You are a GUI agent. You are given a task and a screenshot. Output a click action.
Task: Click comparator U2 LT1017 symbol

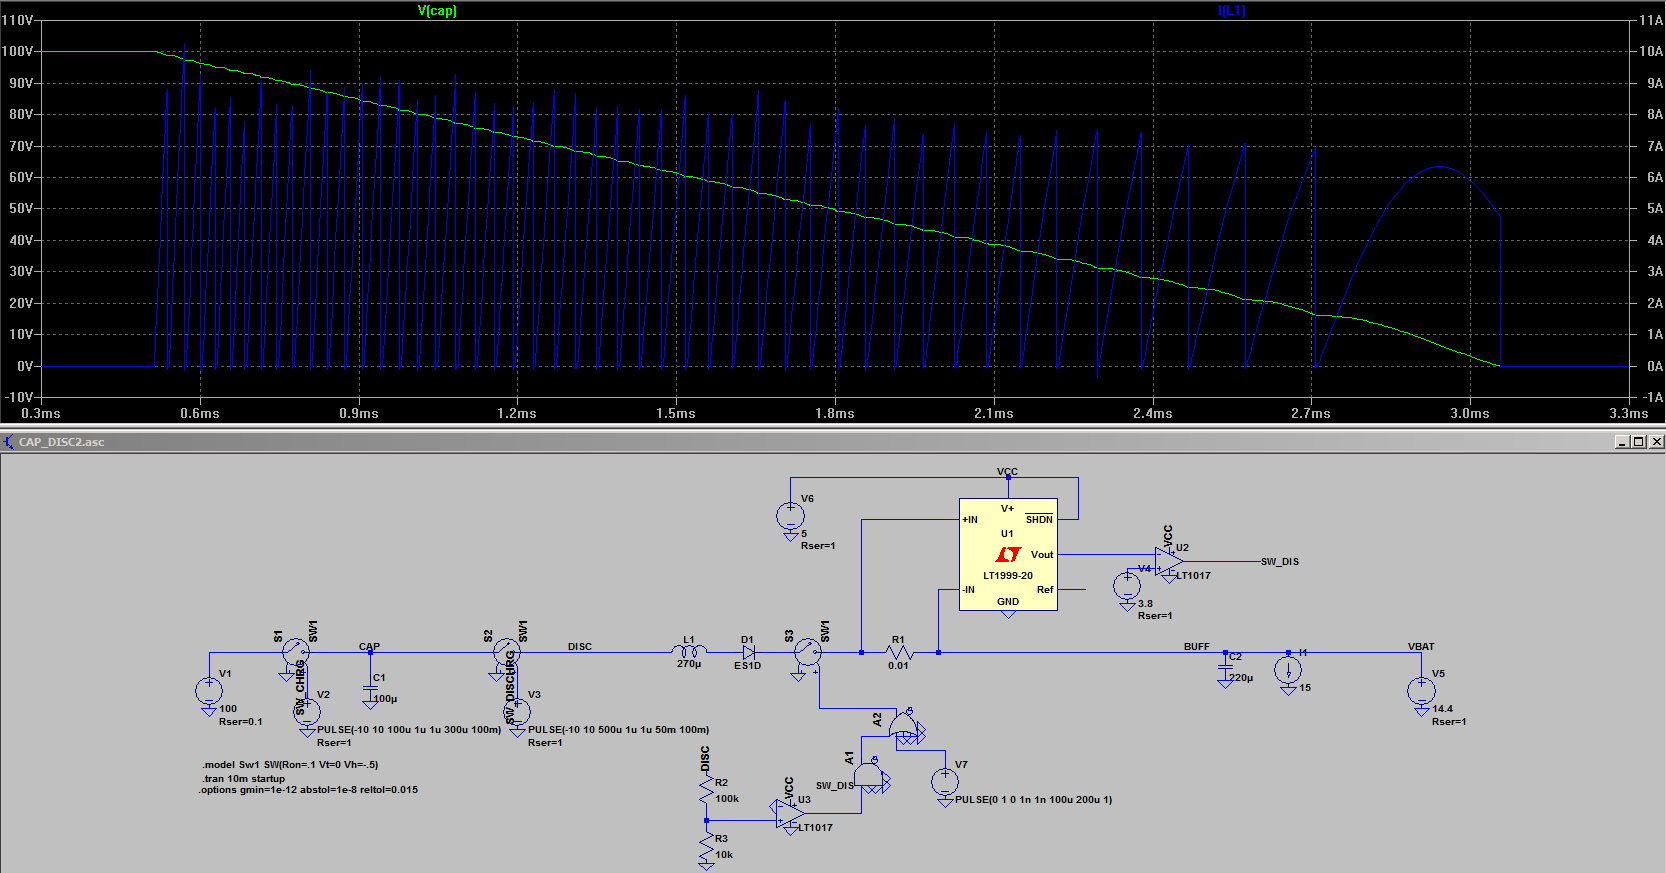[x=1169, y=562]
